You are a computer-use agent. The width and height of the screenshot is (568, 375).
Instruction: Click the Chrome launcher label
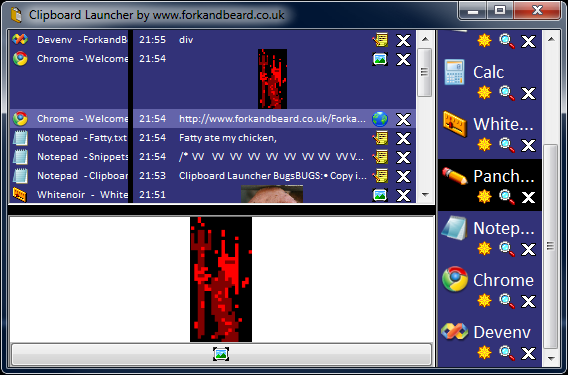(x=503, y=280)
